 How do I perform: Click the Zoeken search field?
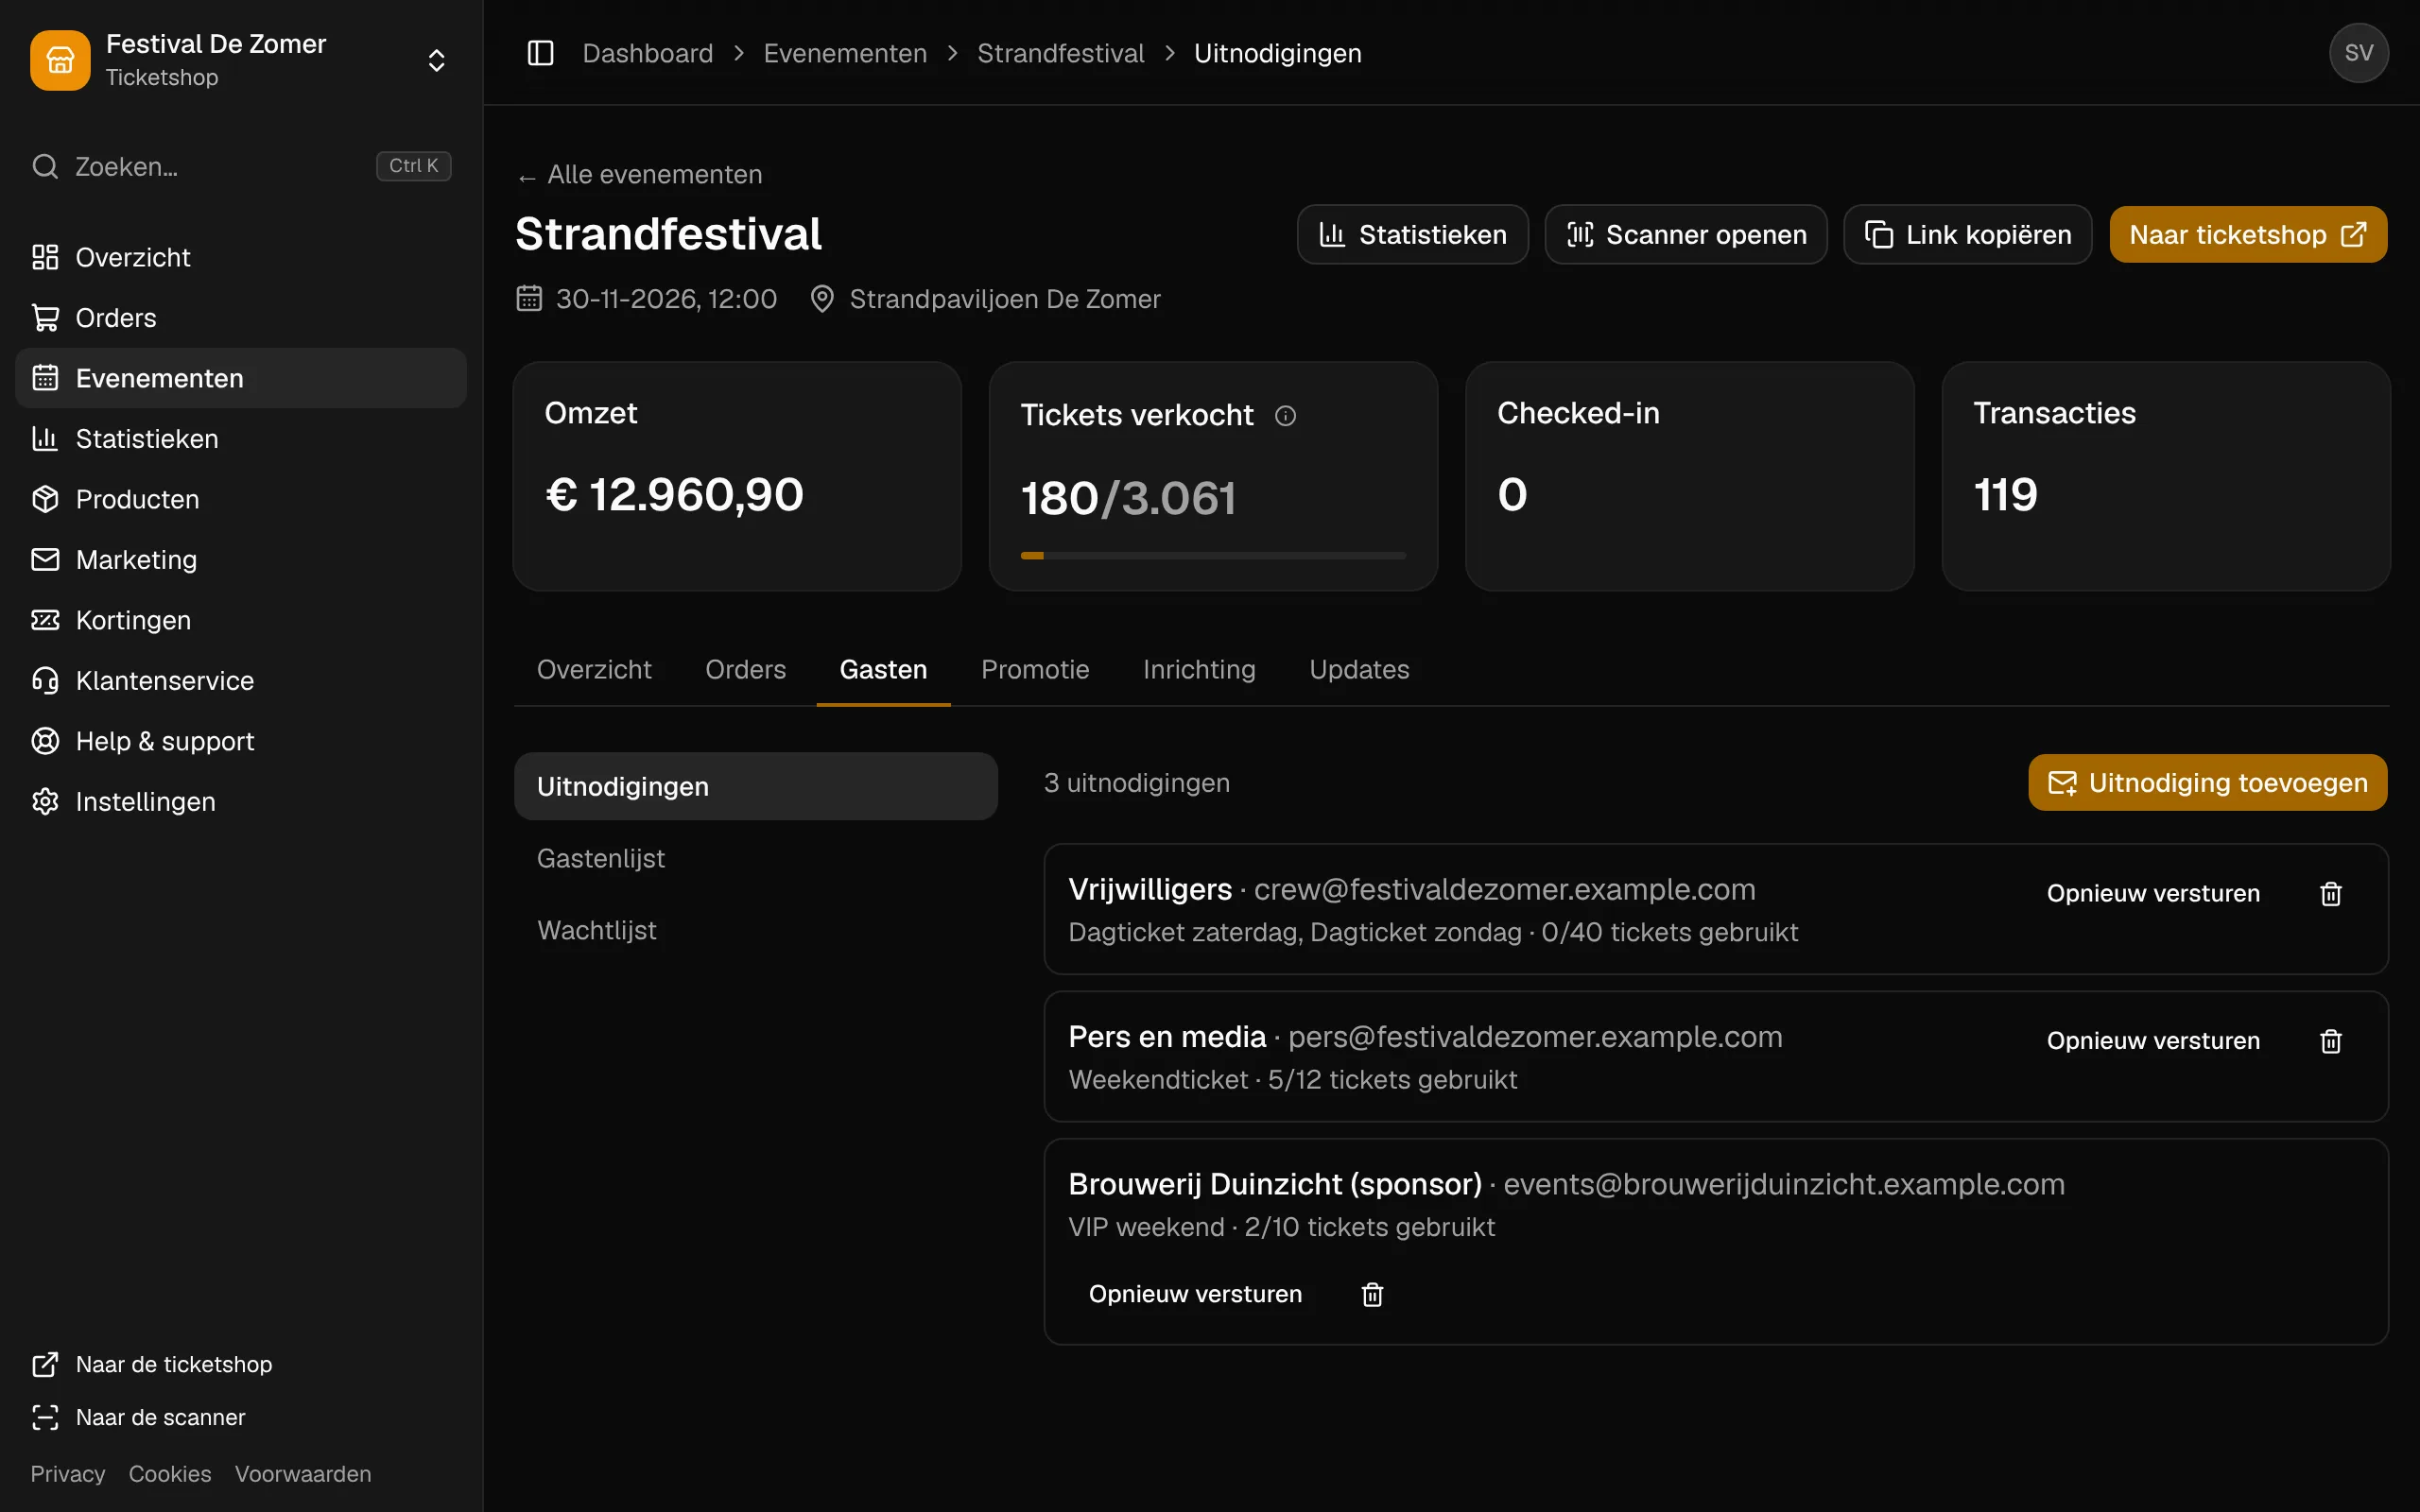(241, 166)
